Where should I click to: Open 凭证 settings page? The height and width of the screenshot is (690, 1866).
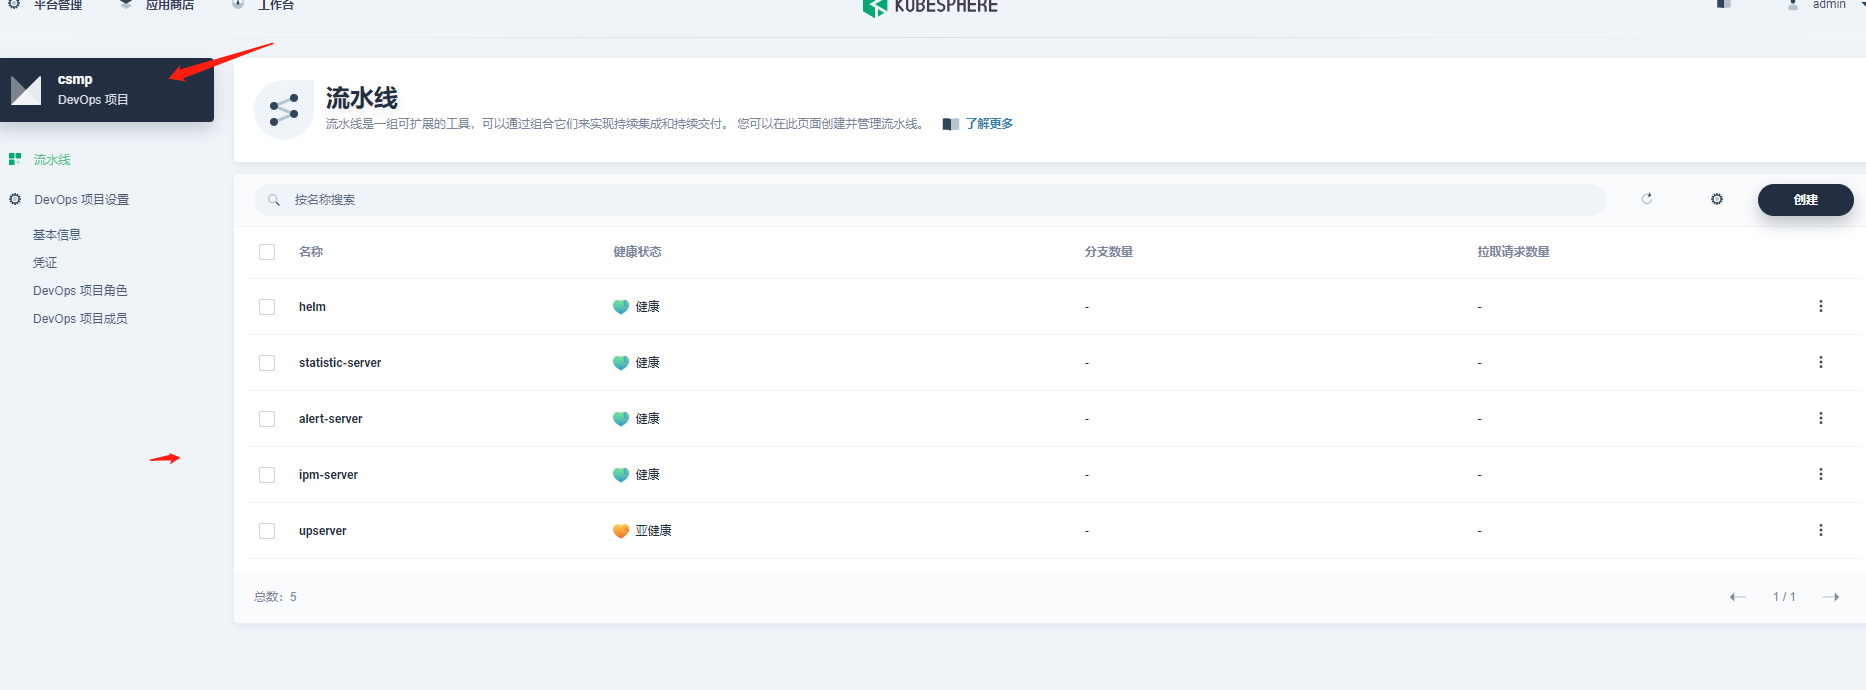tap(45, 263)
